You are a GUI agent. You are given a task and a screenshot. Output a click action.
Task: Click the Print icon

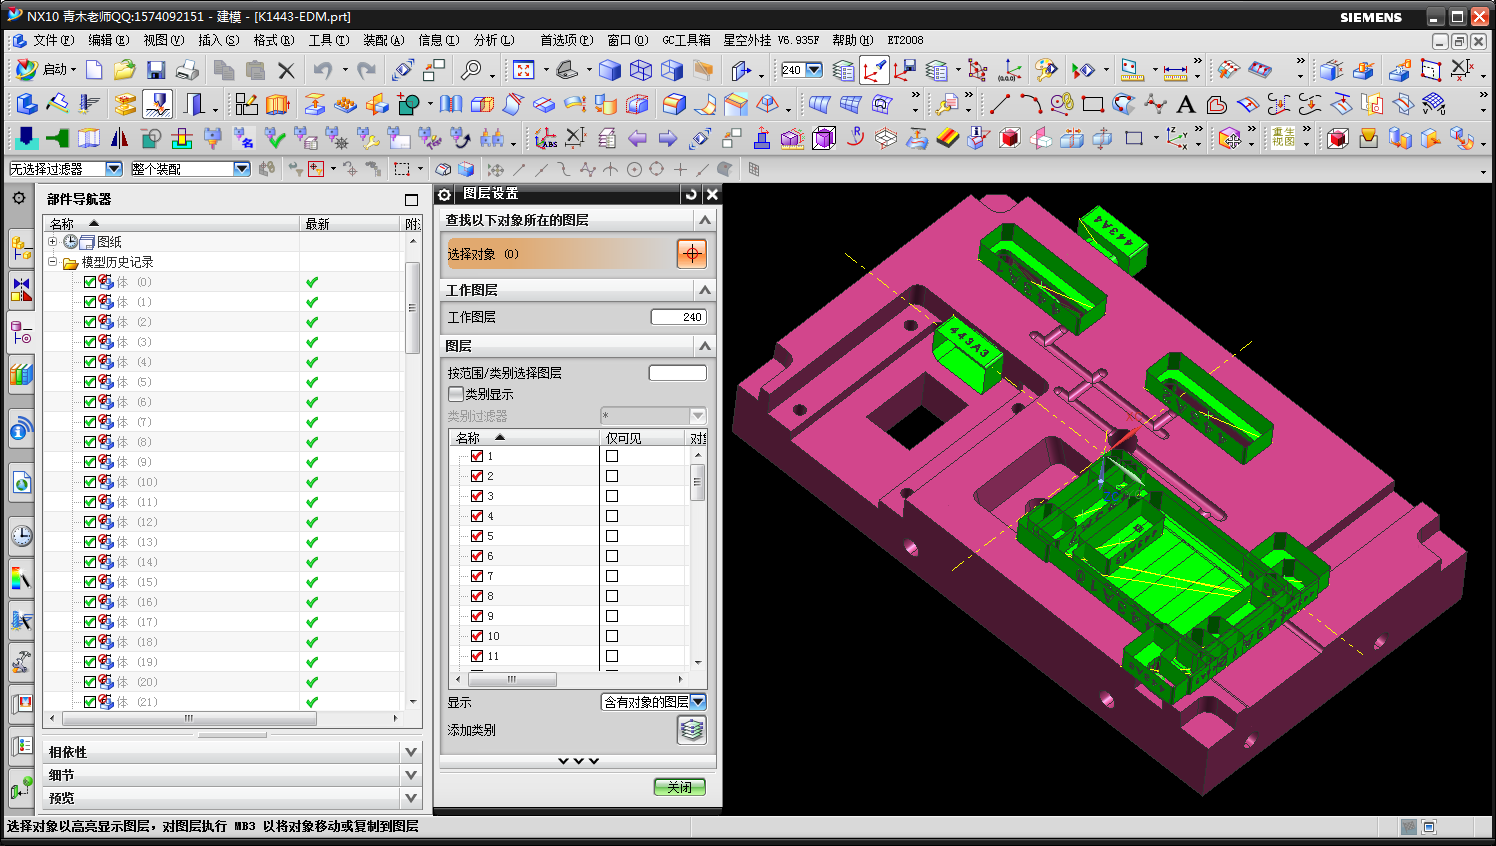pos(187,70)
